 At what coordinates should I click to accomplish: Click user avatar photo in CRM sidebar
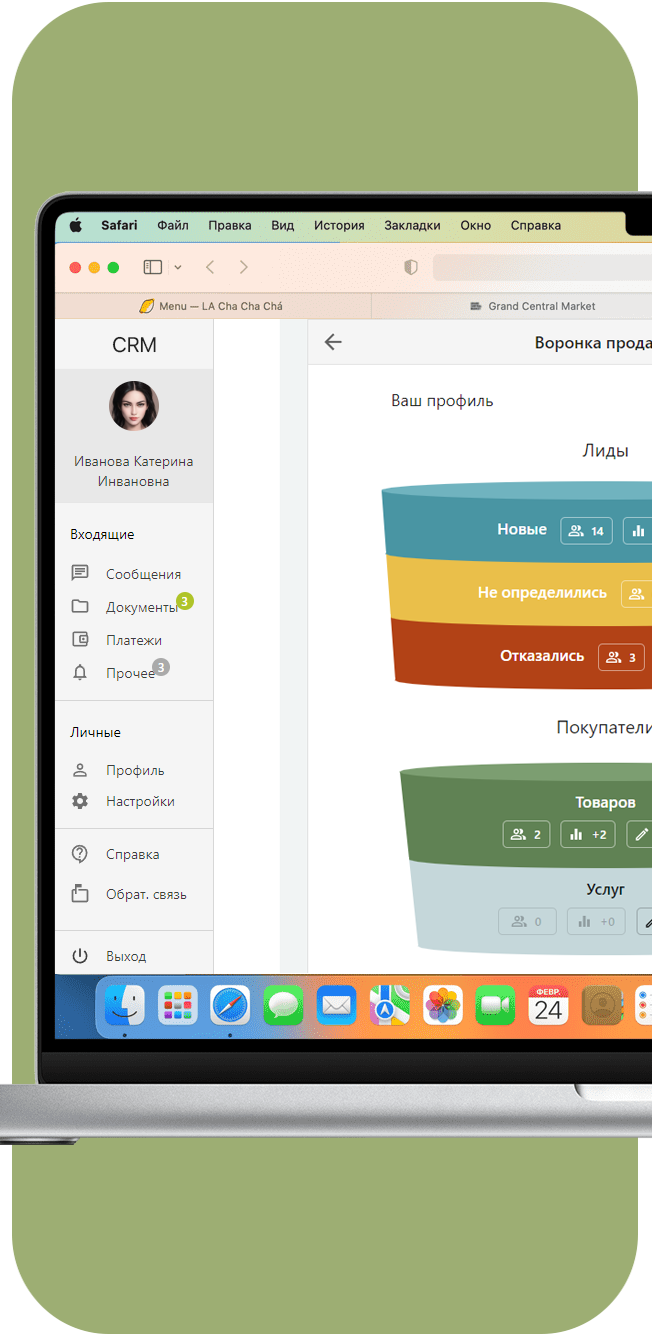click(x=134, y=406)
